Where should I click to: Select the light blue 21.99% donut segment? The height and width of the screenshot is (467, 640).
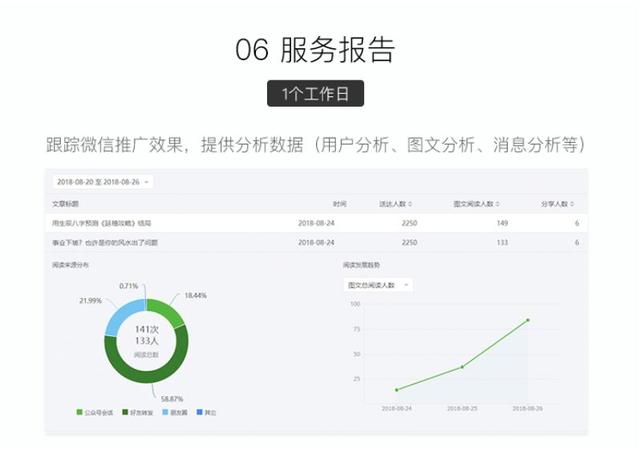(120, 315)
